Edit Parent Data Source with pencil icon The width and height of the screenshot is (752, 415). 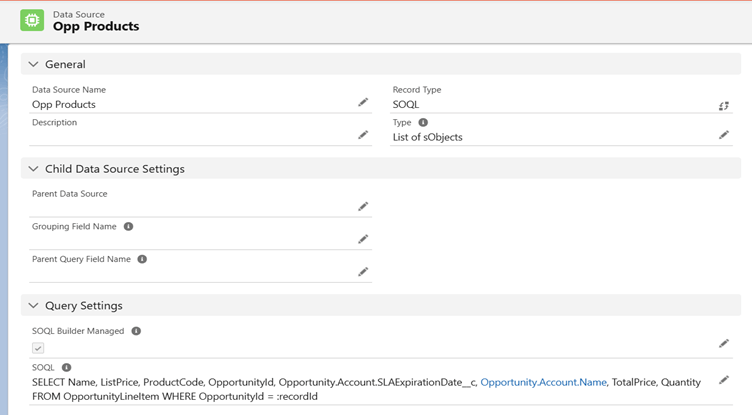tap(363, 206)
